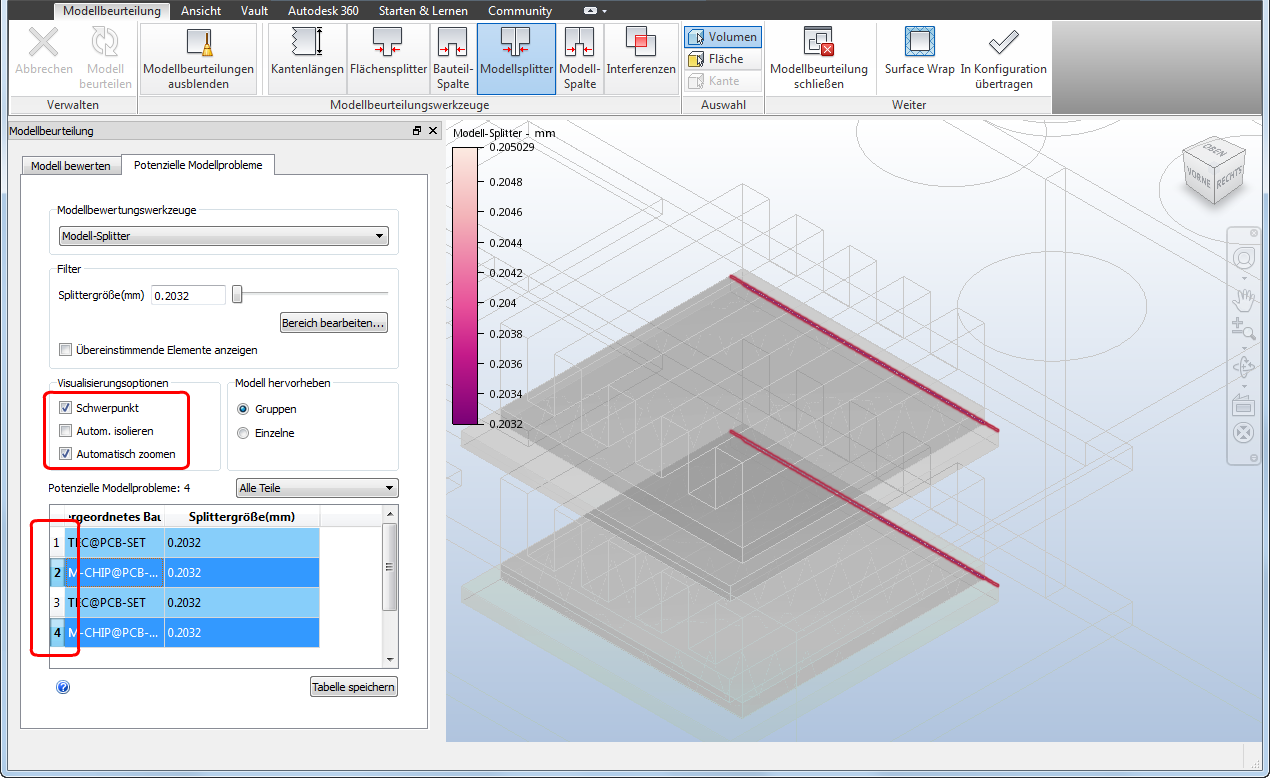
Task: Click Bereich bearbeiten button
Action: pos(333,323)
